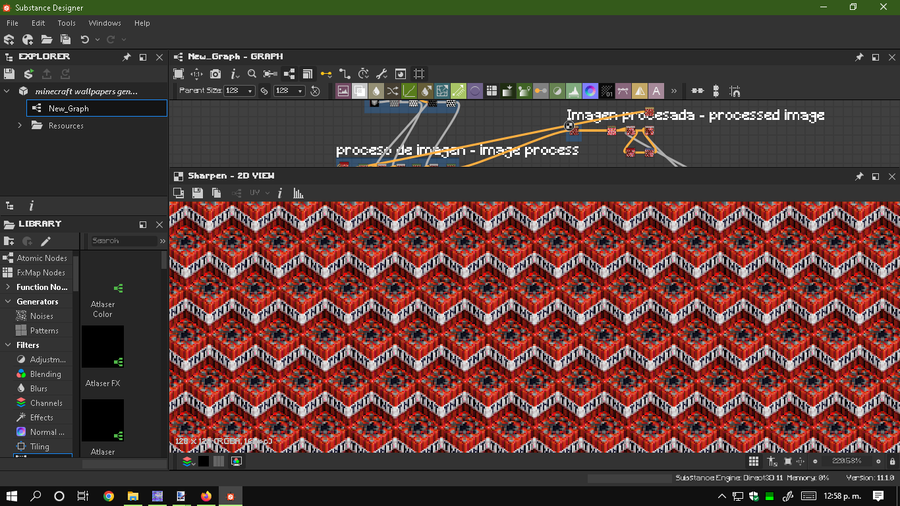The height and width of the screenshot is (506, 900).
Task: Add a Levels node from toolbar
Action: (573, 91)
